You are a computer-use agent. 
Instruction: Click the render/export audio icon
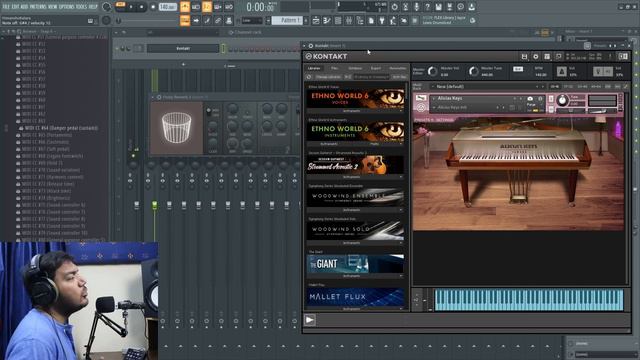coord(449,7)
